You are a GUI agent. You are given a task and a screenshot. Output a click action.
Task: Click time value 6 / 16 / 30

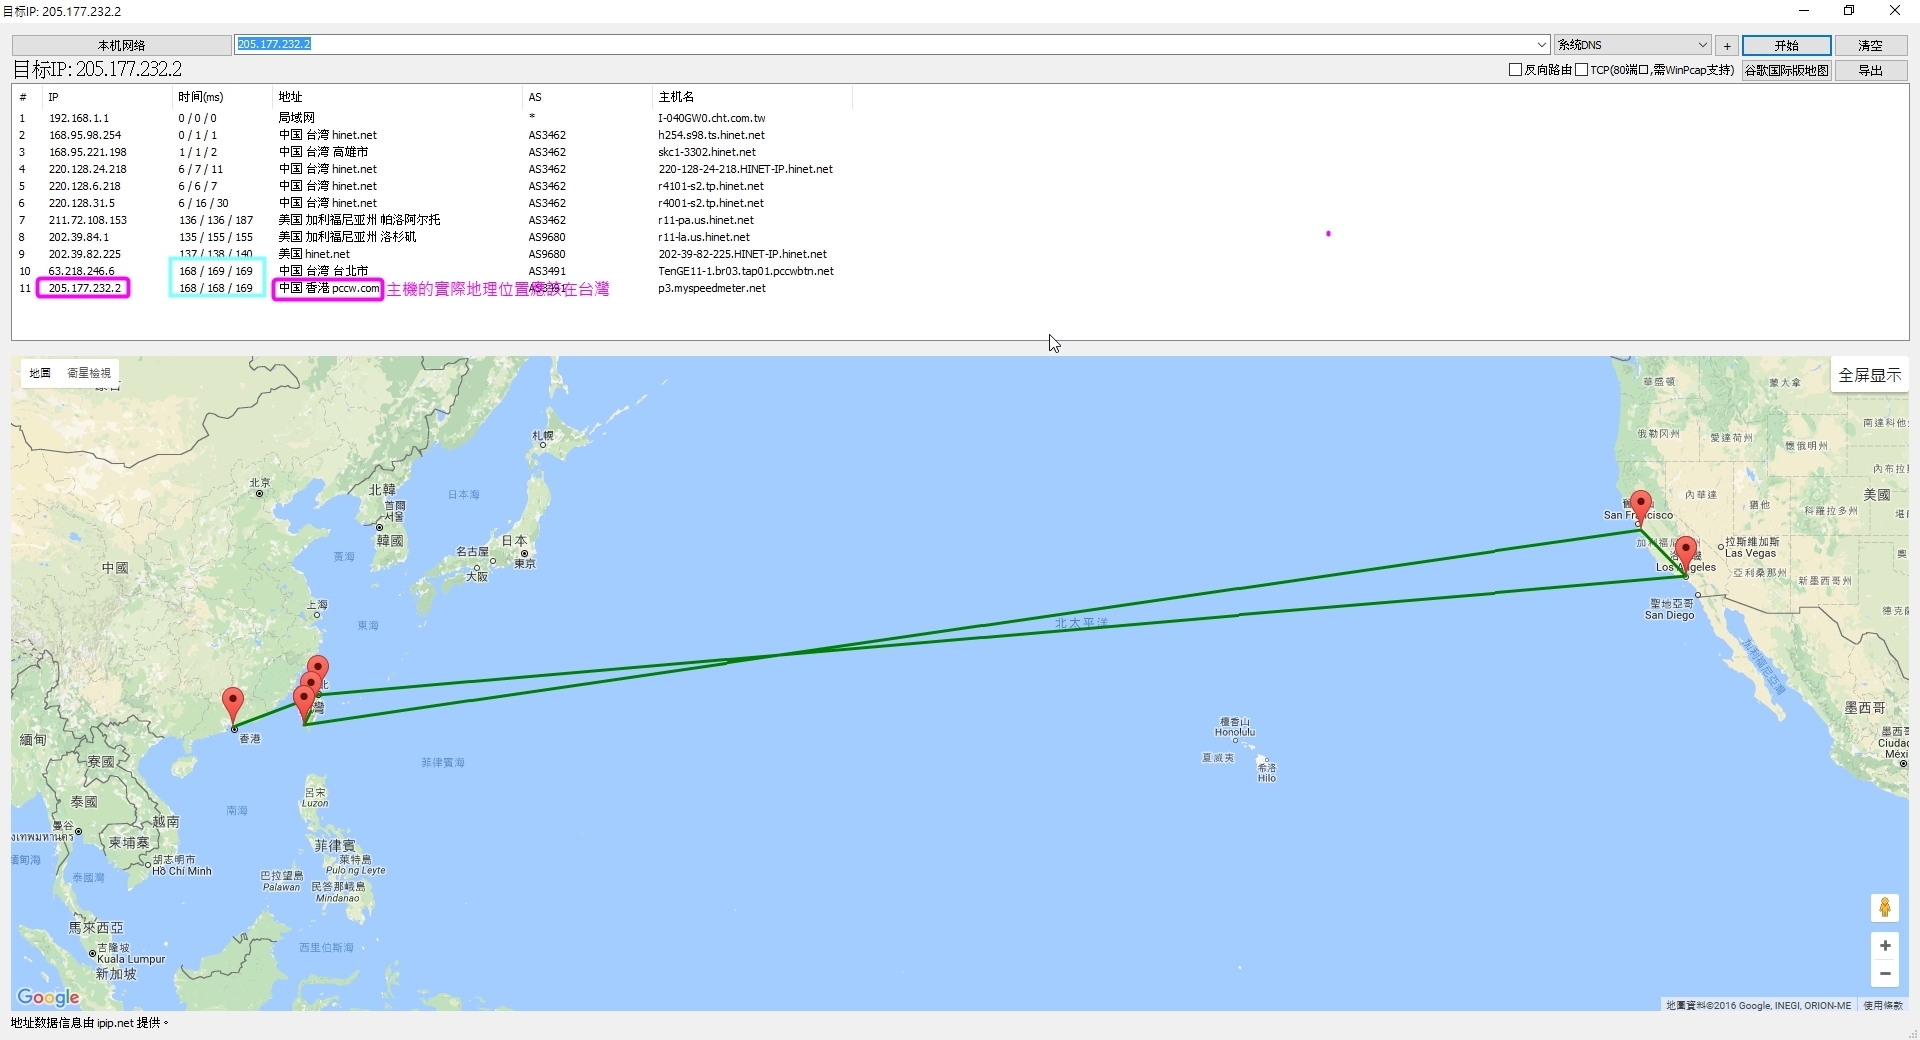[x=203, y=203]
